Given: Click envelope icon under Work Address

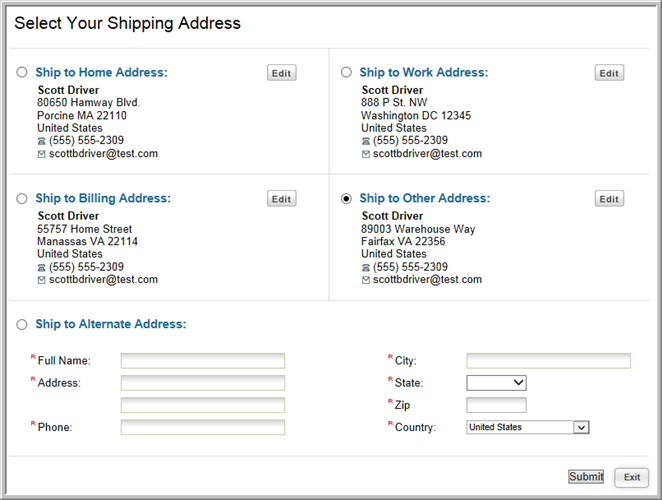Looking at the screenshot, I should [x=366, y=154].
